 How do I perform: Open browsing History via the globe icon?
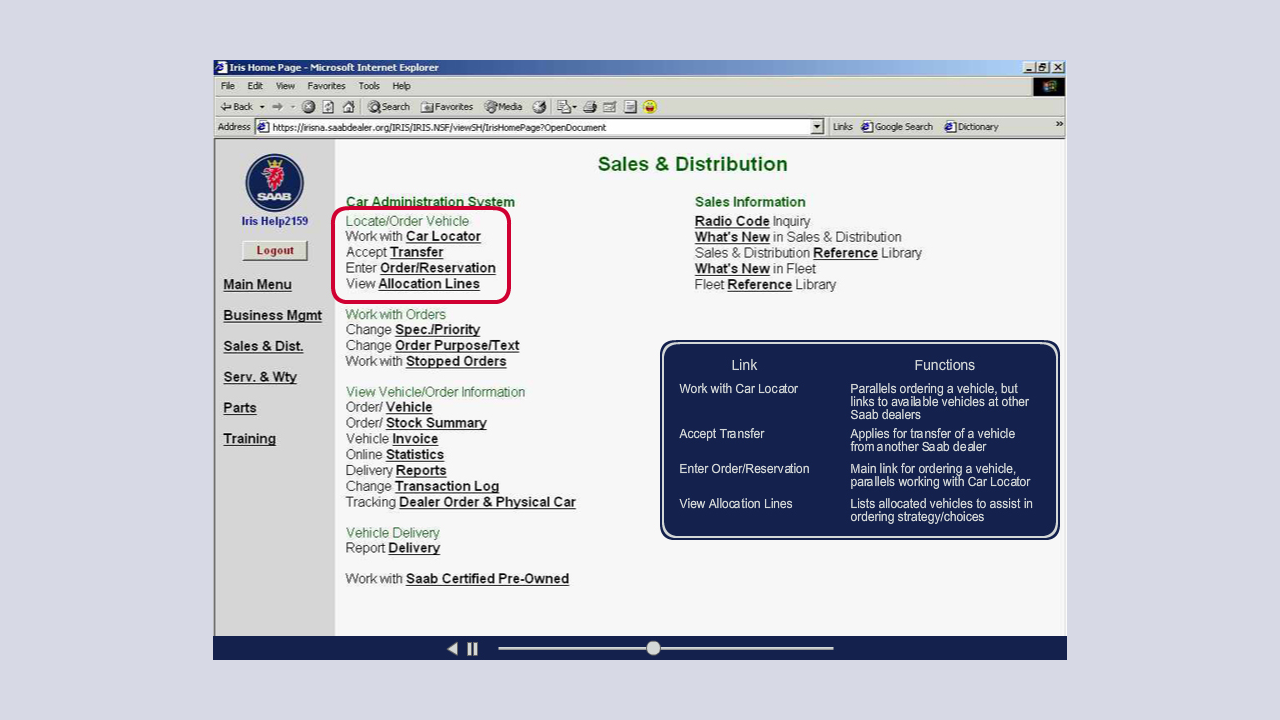point(538,107)
